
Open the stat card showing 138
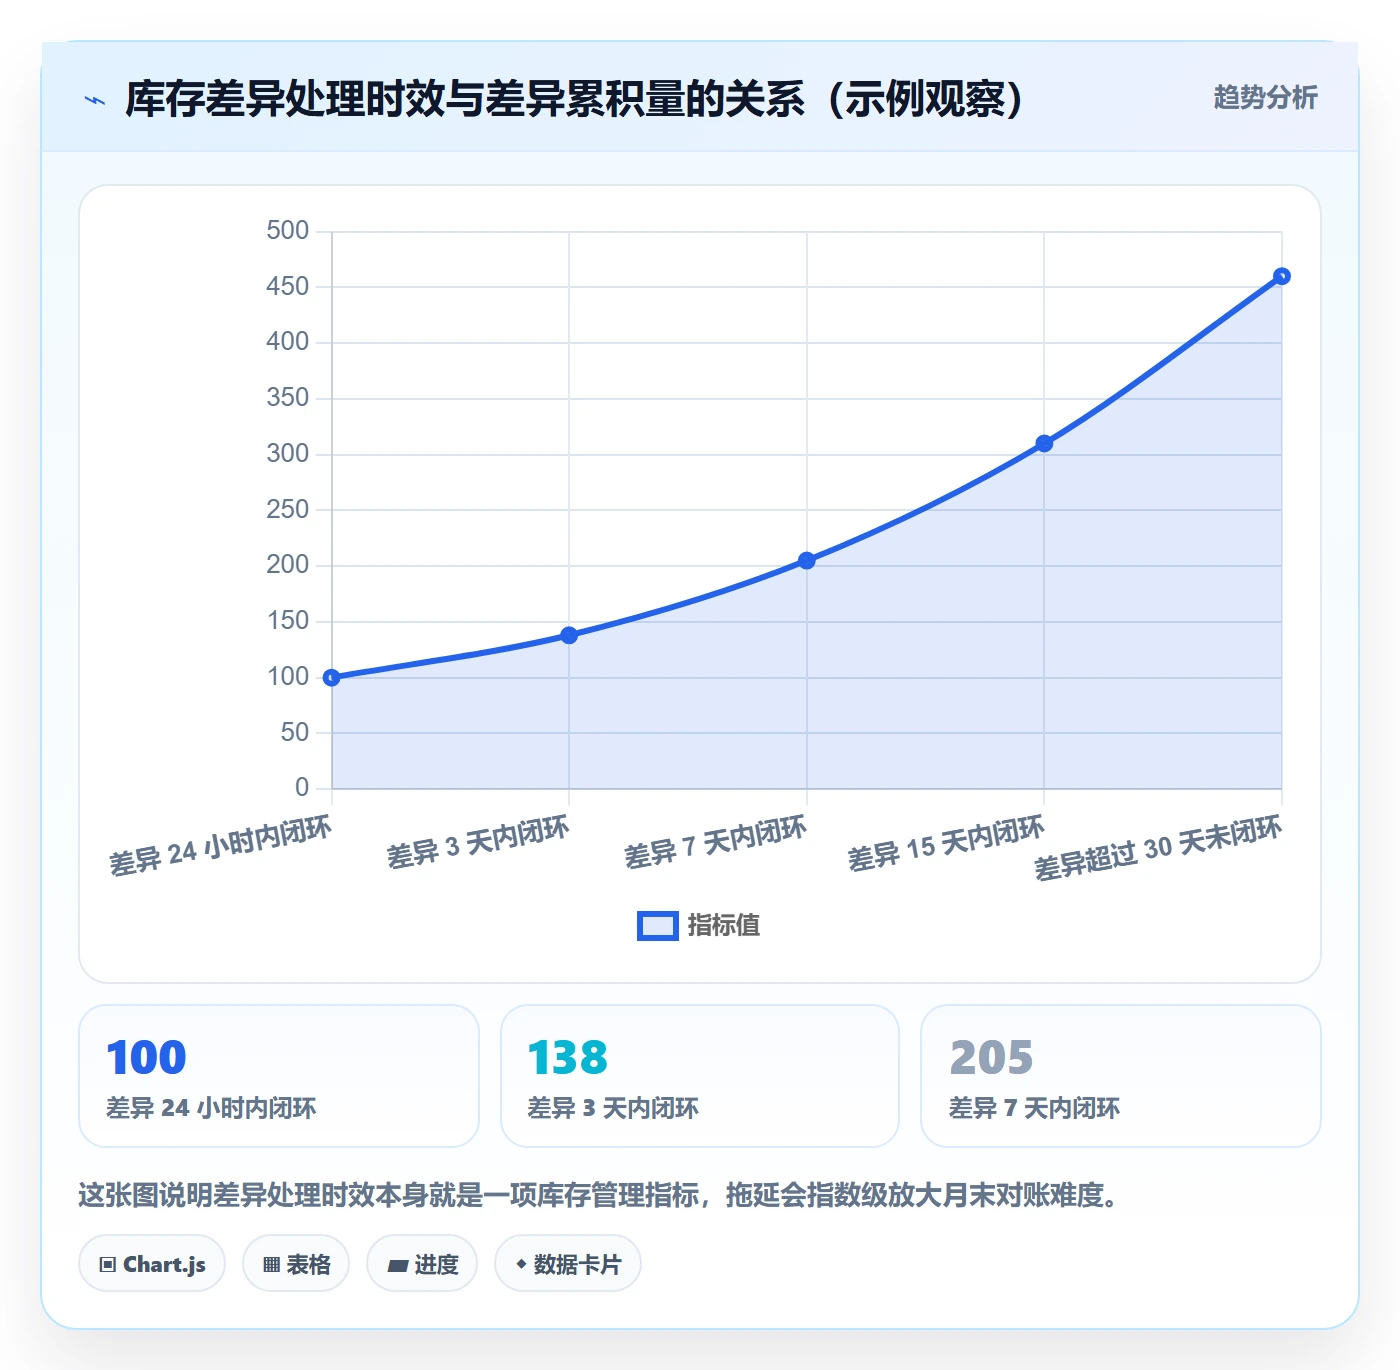coord(700,1076)
